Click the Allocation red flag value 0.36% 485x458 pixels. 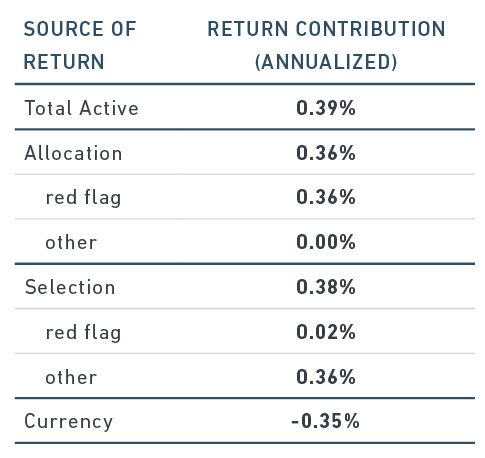326,197
